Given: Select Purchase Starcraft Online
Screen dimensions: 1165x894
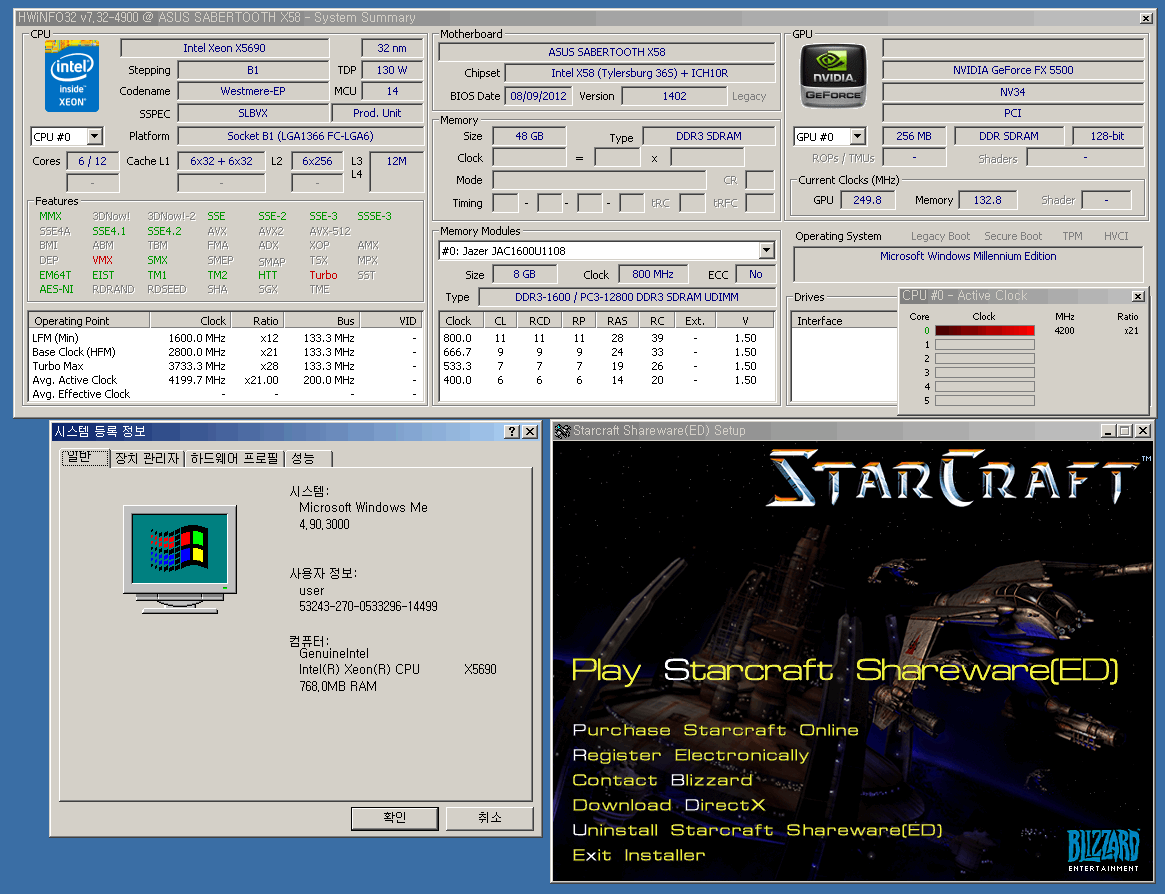Looking at the screenshot, I should (715, 731).
